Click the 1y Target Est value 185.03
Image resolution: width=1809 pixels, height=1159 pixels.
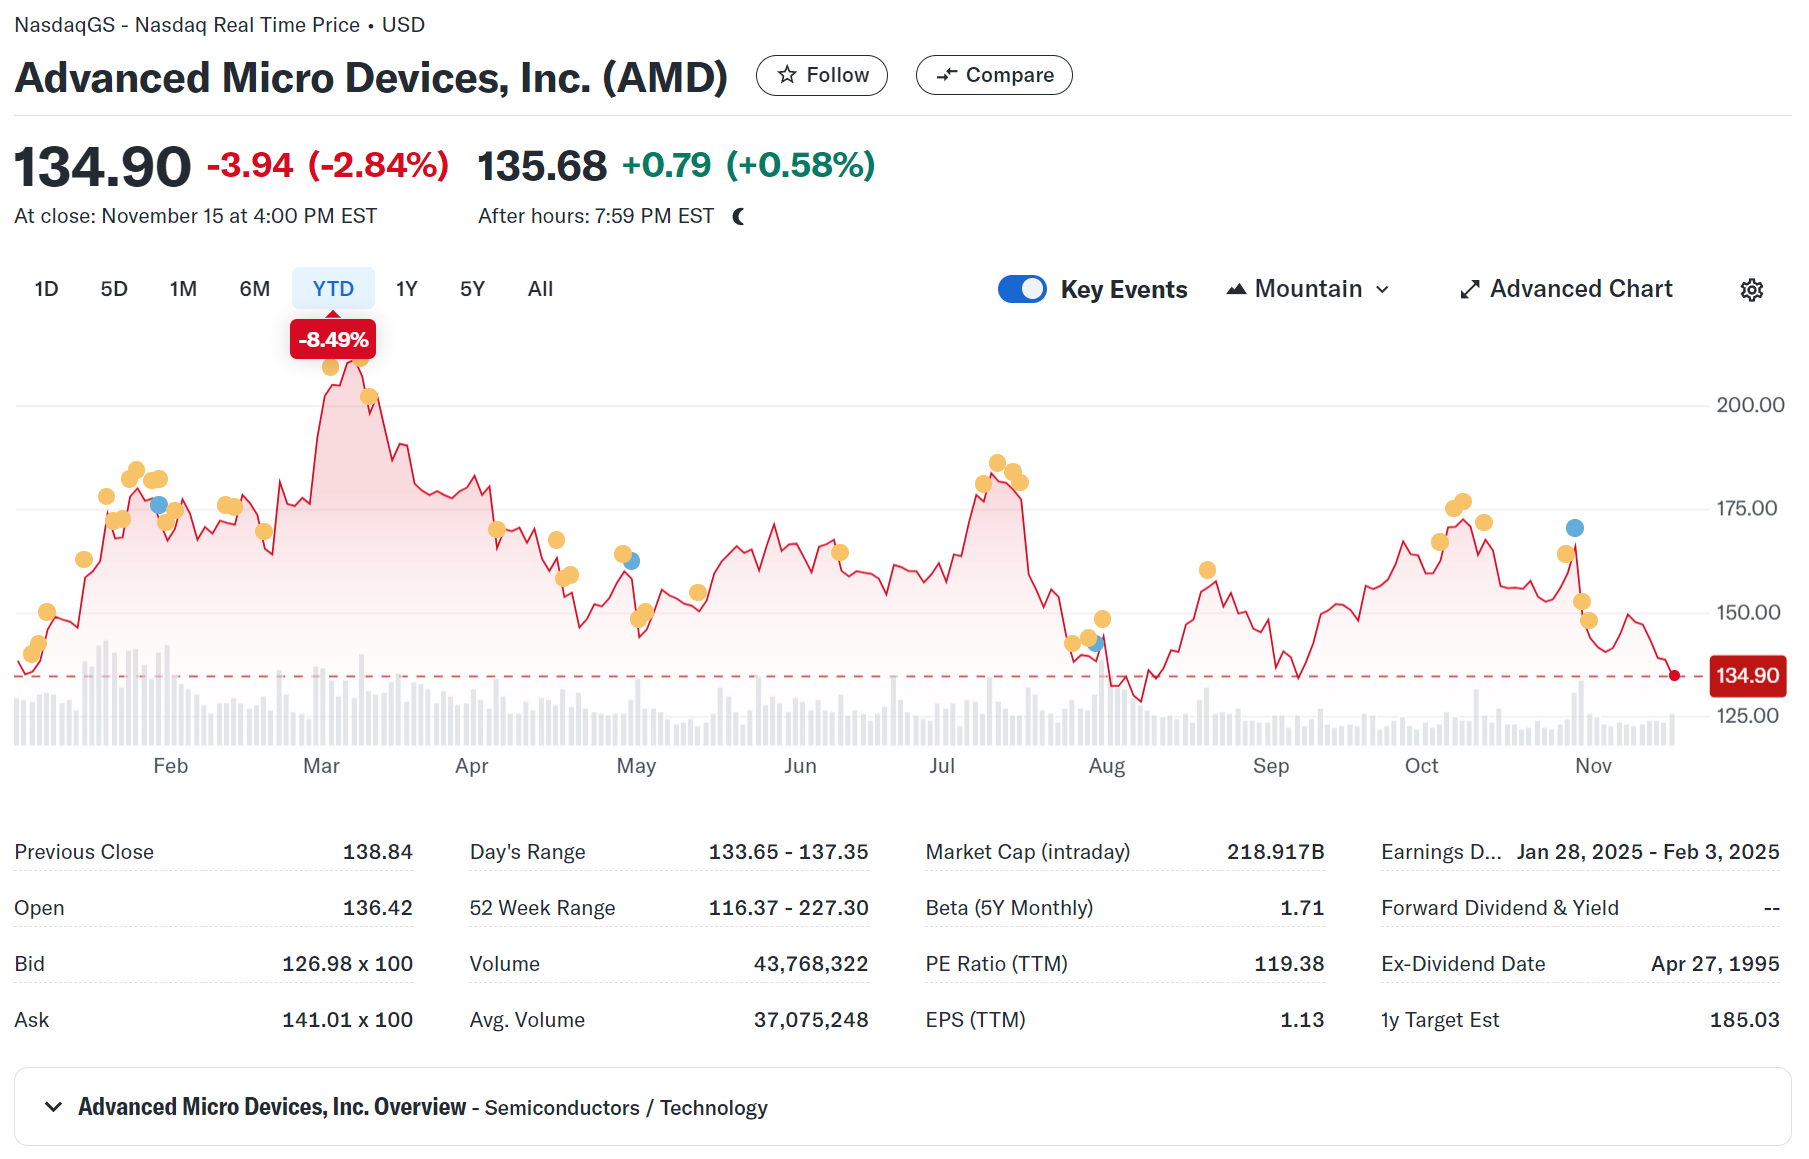tap(1744, 1020)
